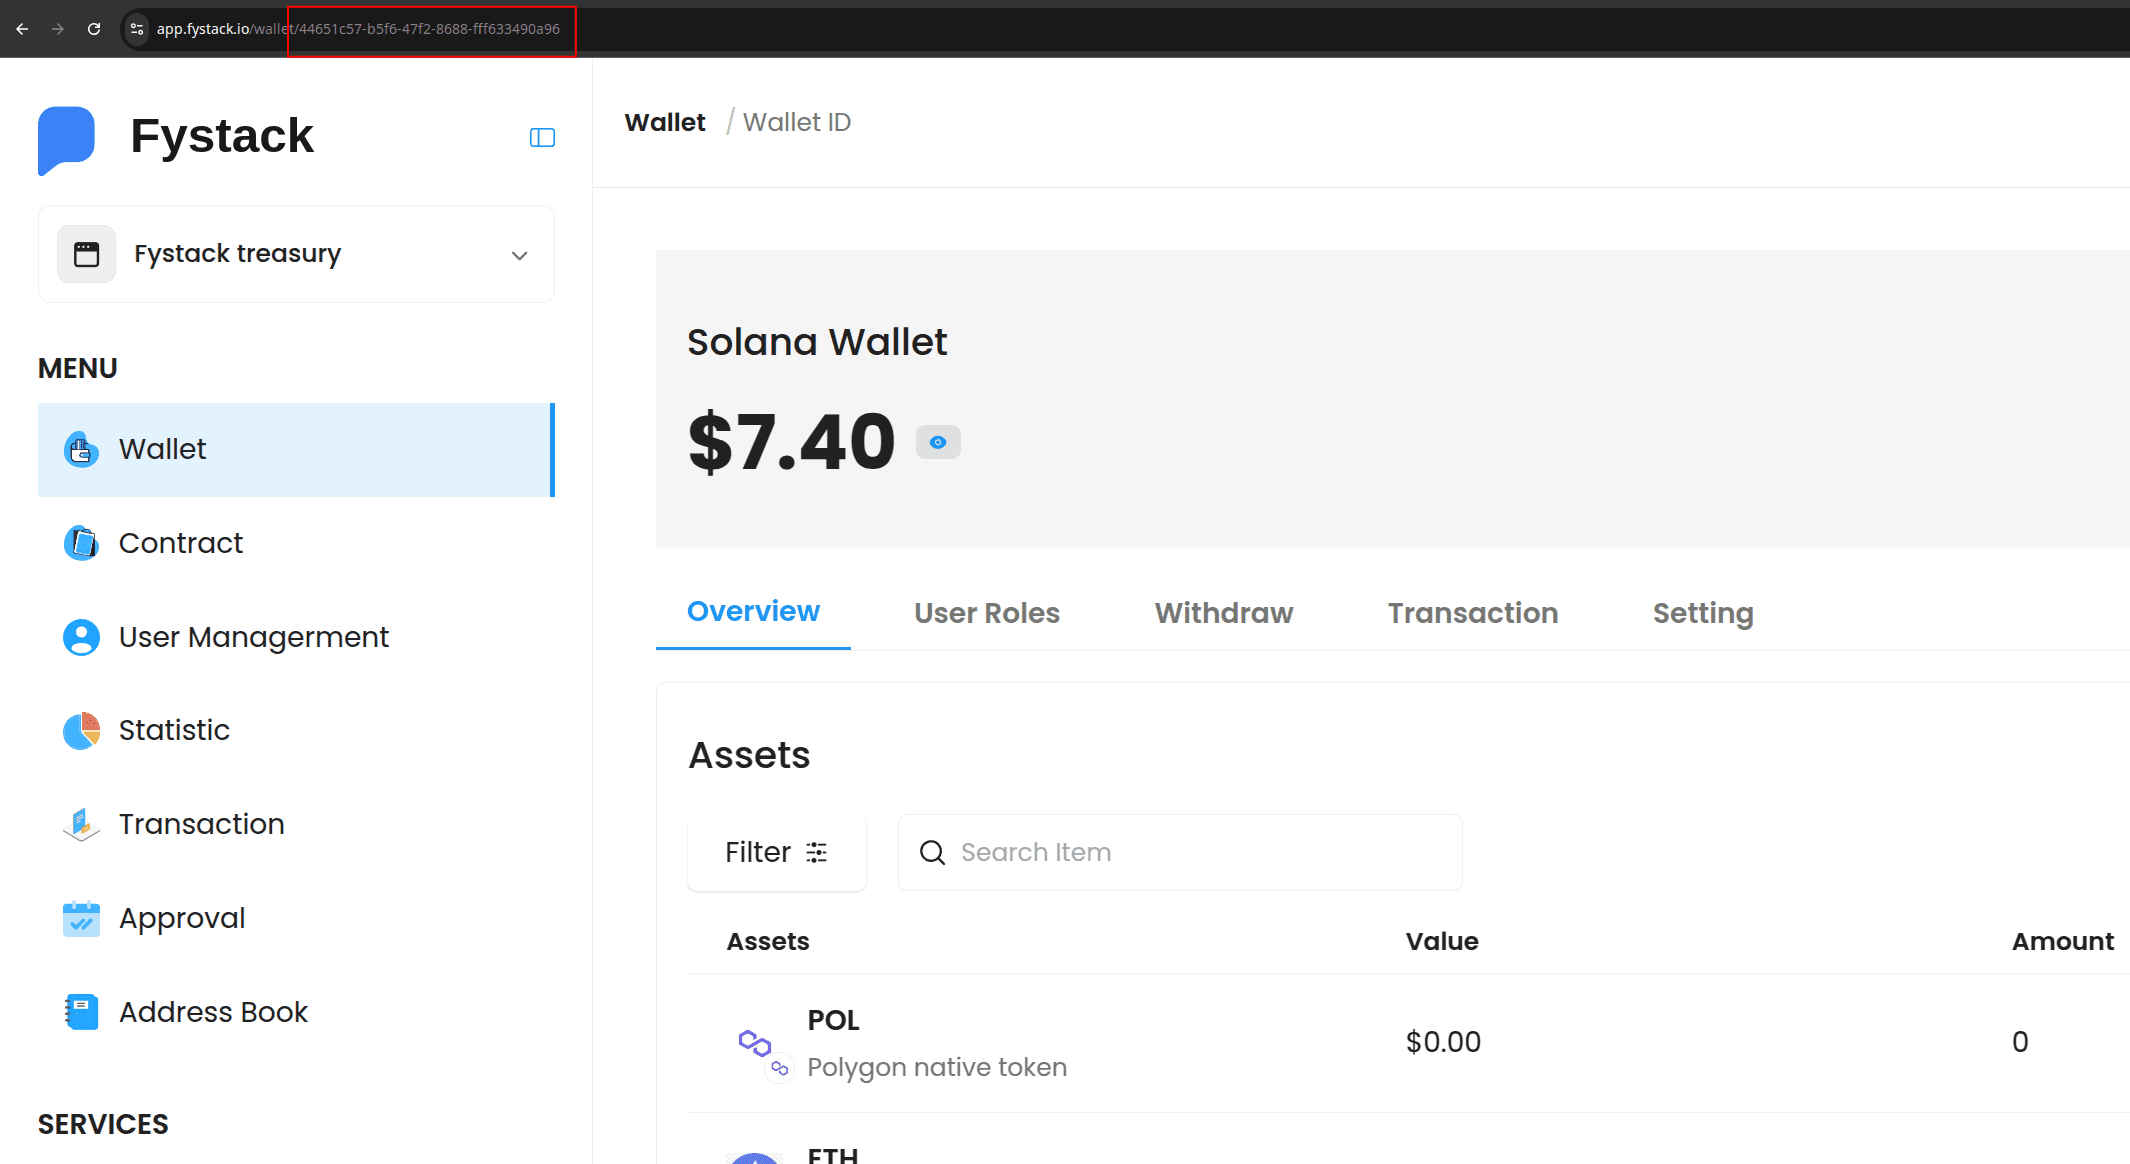This screenshot has height=1164, width=2130.
Task: Click the Search Item input field
Action: tap(1180, 852)
